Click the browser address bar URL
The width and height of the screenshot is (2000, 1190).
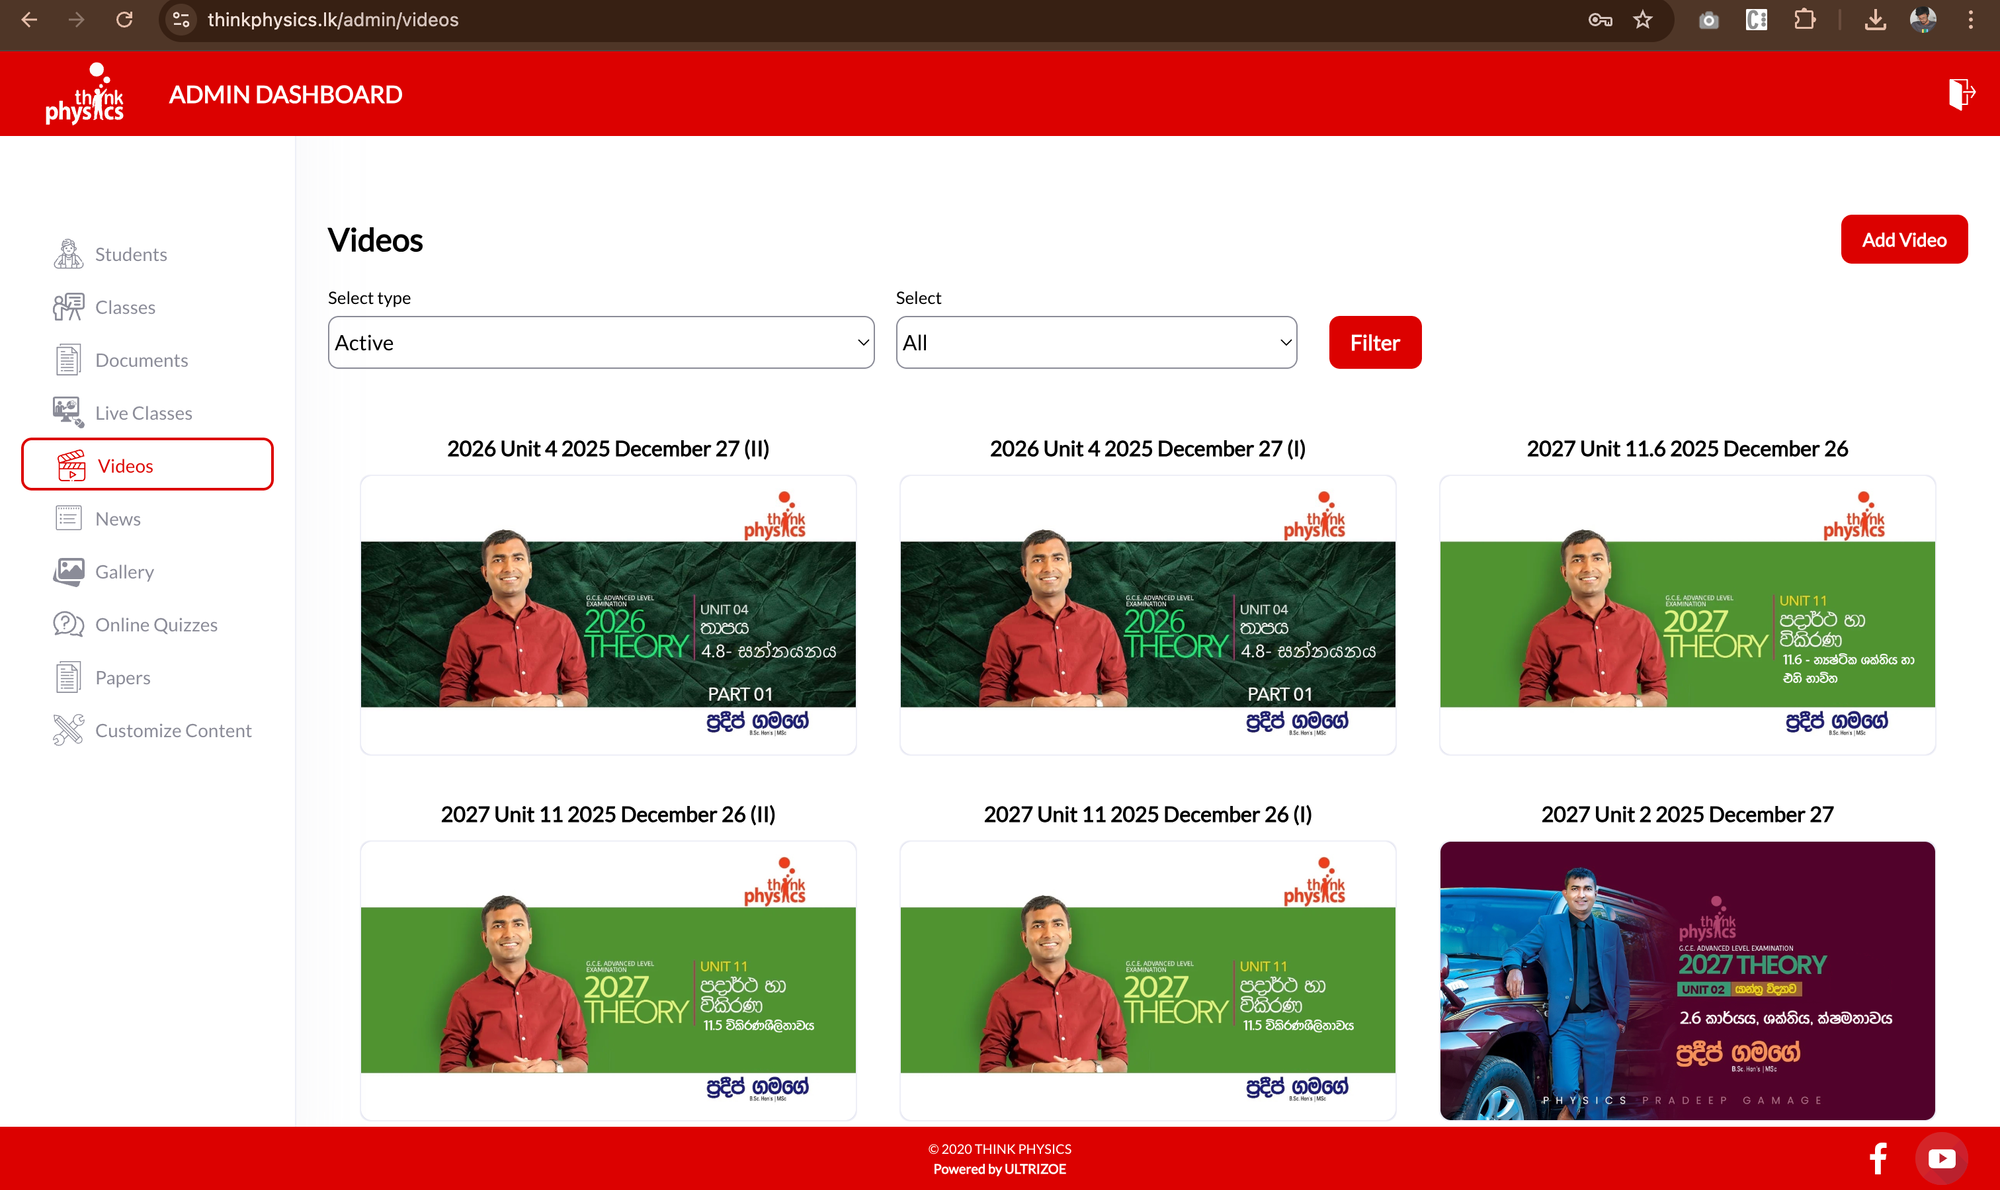[x=333, y=20]
